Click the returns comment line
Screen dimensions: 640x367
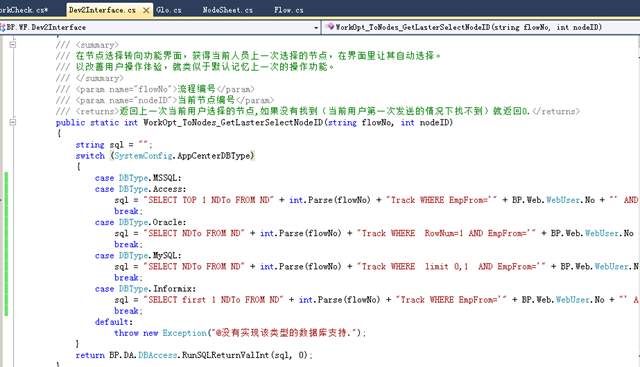click(318, 111)
